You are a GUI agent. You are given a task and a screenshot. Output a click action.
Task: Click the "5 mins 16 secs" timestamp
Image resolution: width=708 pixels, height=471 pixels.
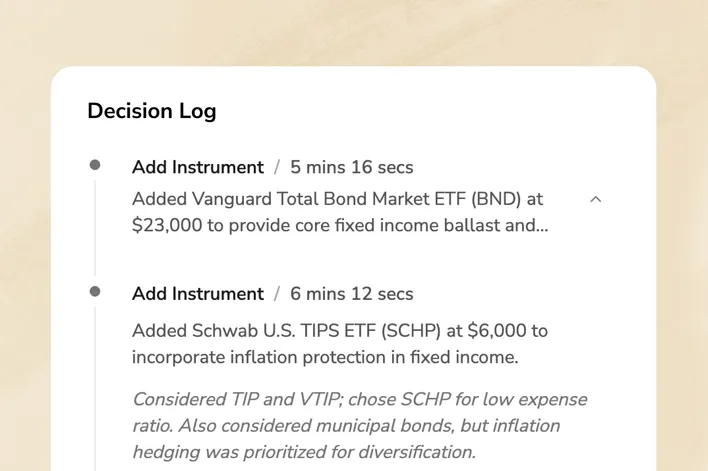point(351,167)
